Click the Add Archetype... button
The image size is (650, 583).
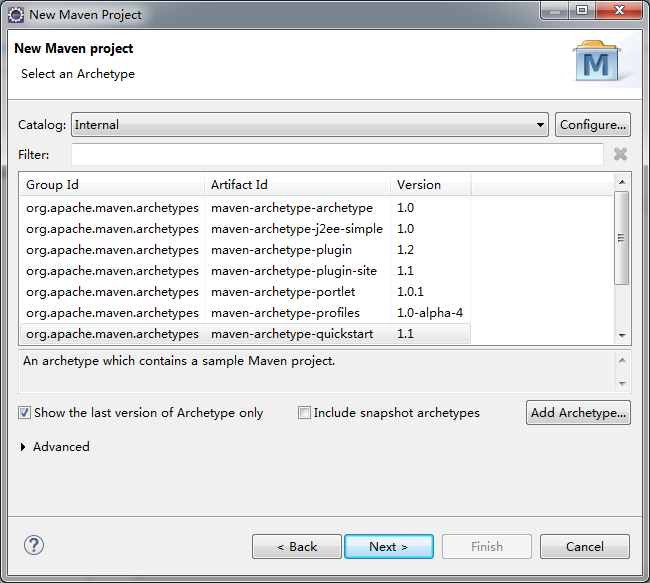tap(578, 413)
